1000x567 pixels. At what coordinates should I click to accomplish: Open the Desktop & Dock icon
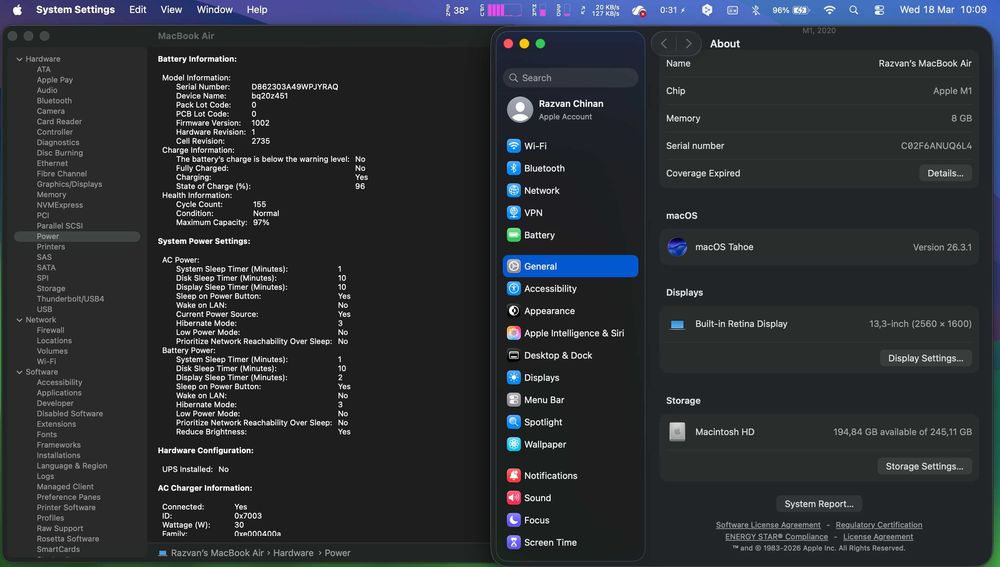[513, 355]
